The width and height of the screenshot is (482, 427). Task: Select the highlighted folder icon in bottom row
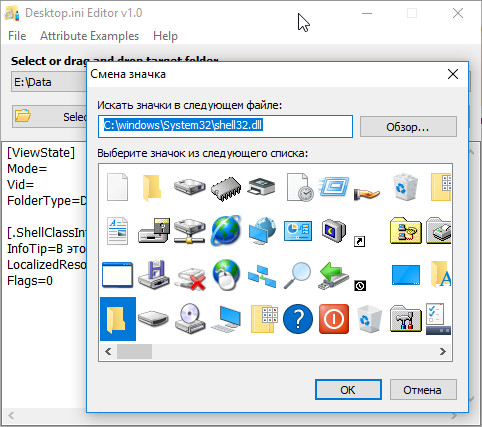(118, 319)
